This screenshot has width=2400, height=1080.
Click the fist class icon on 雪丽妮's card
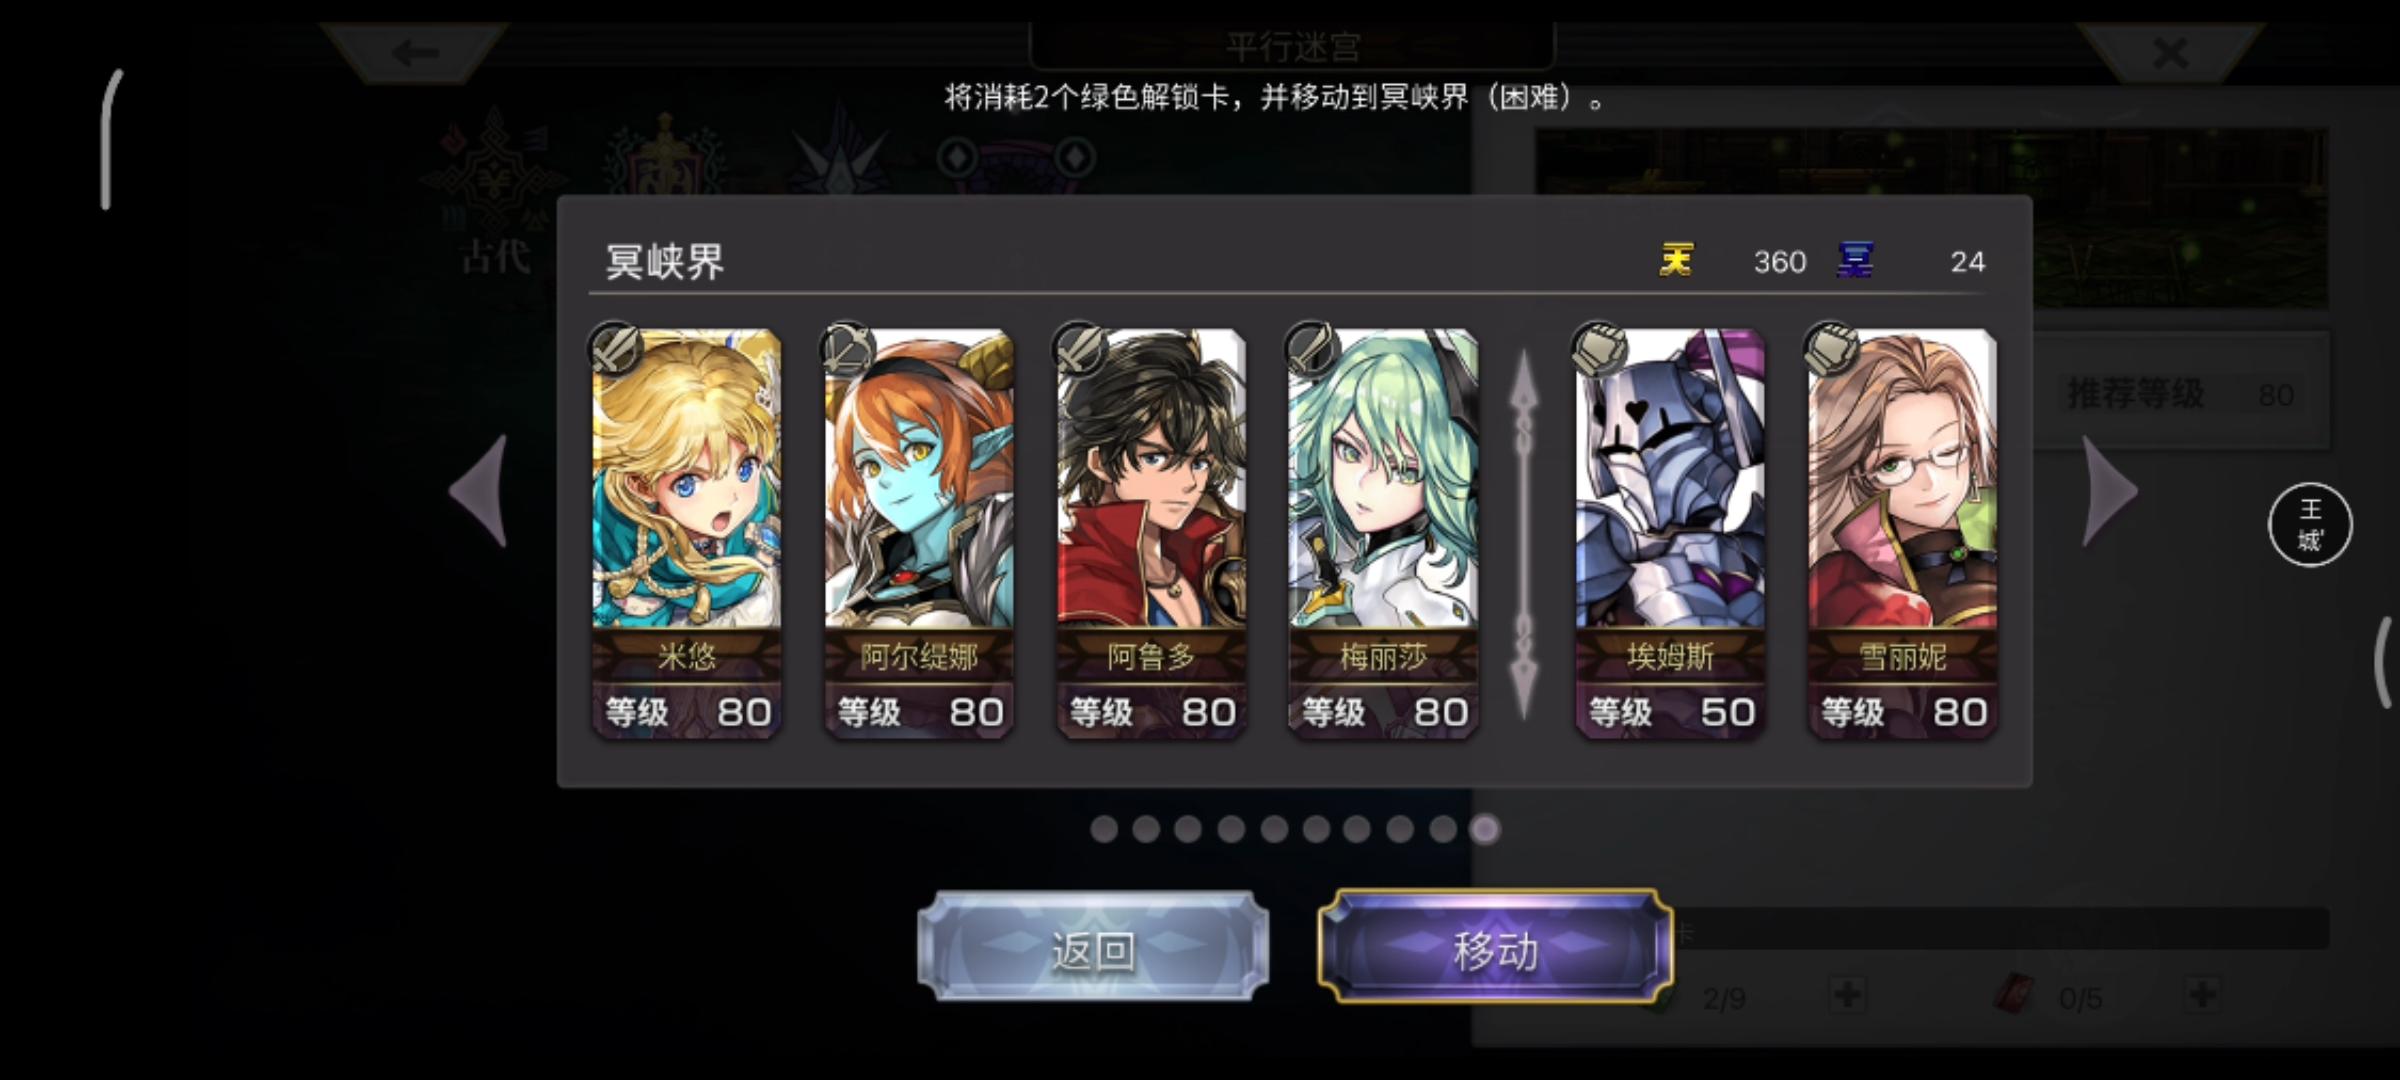click(1831, 349)
